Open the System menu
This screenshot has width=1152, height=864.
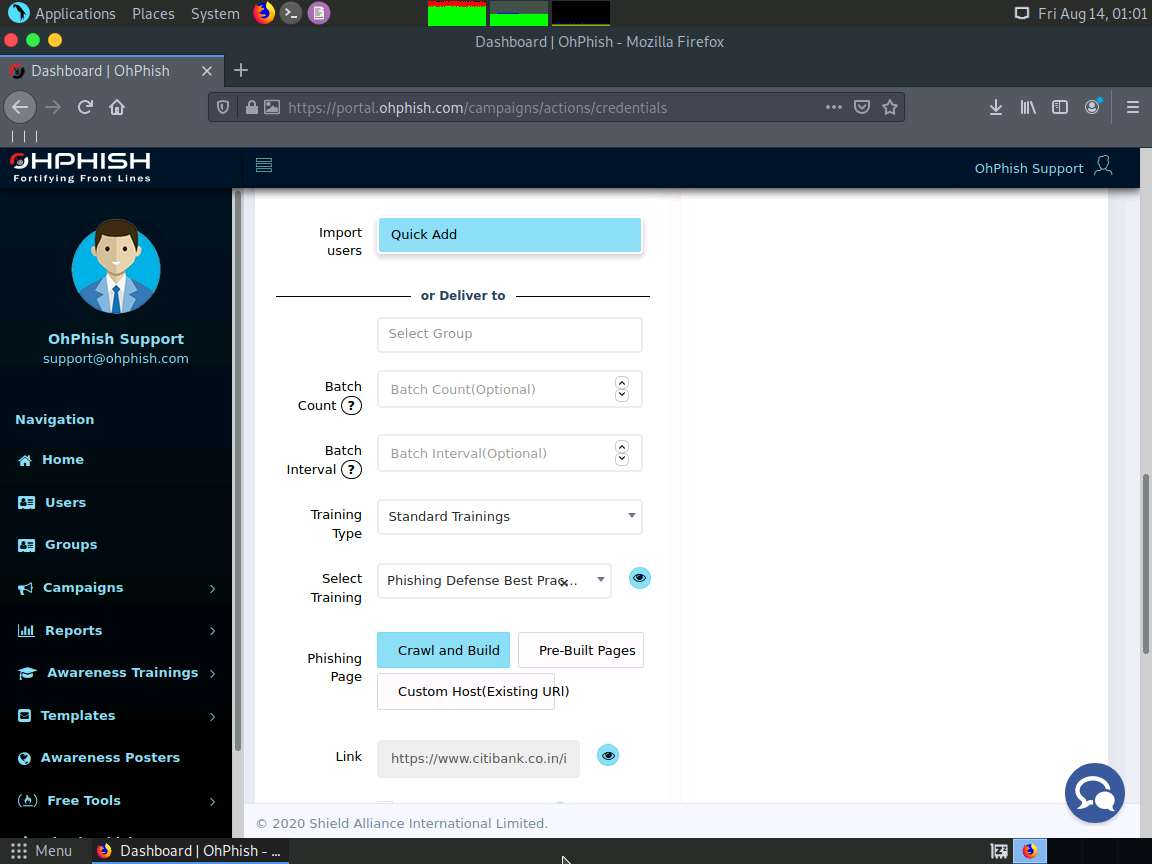[215, 13]
